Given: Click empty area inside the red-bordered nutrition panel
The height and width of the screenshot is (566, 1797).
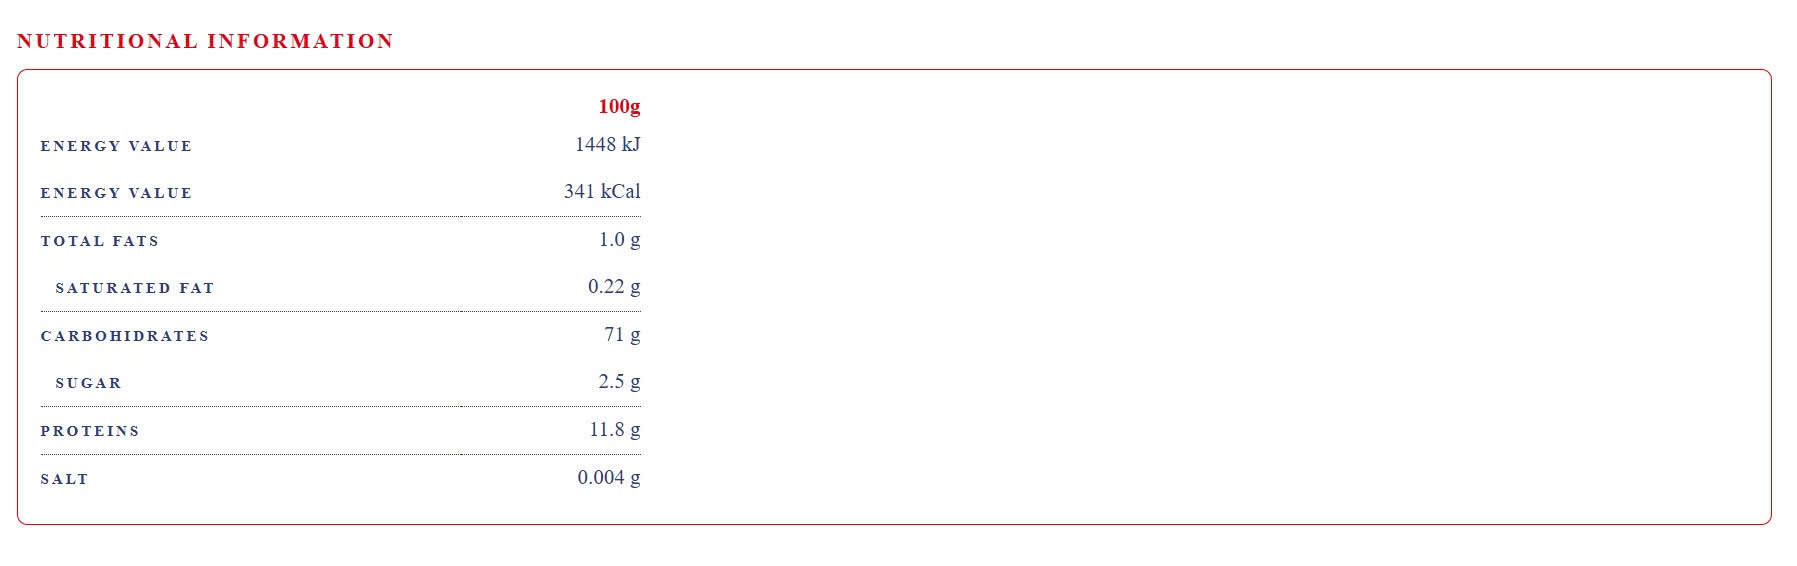Looking at the screenshot, I should coord(1200,300).
